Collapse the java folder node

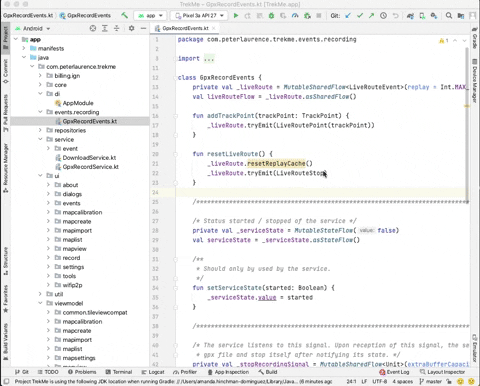tap(24, 57)
